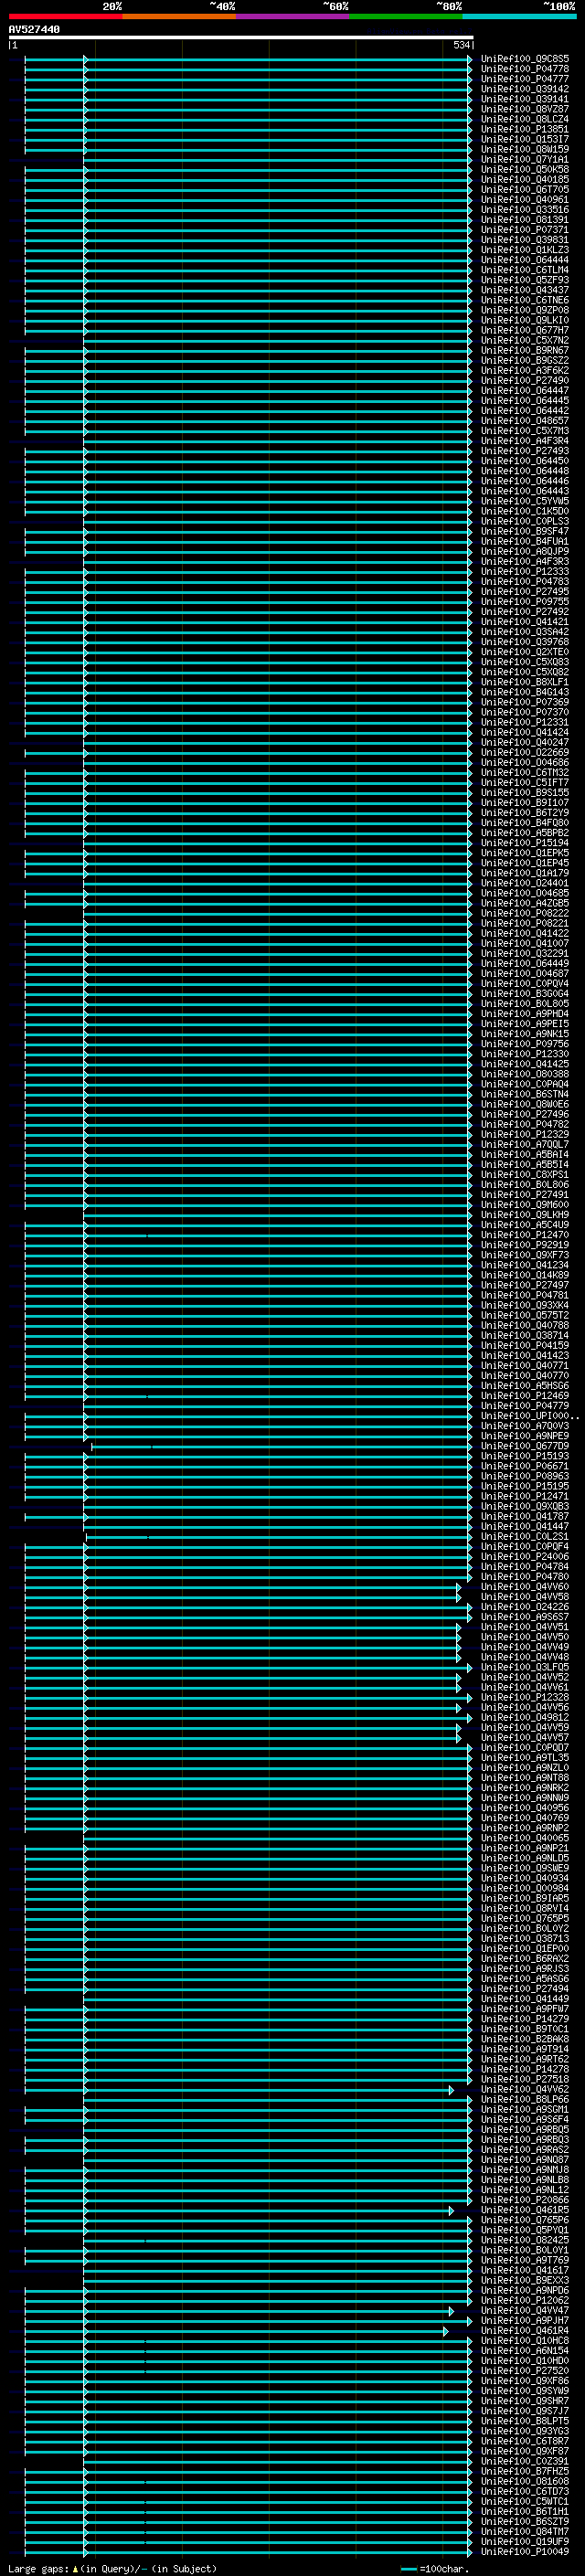Viewport: 585px width, 2576px height.
Task: Select hit UniRef100_A9TL35
Action: (525, 1758)
